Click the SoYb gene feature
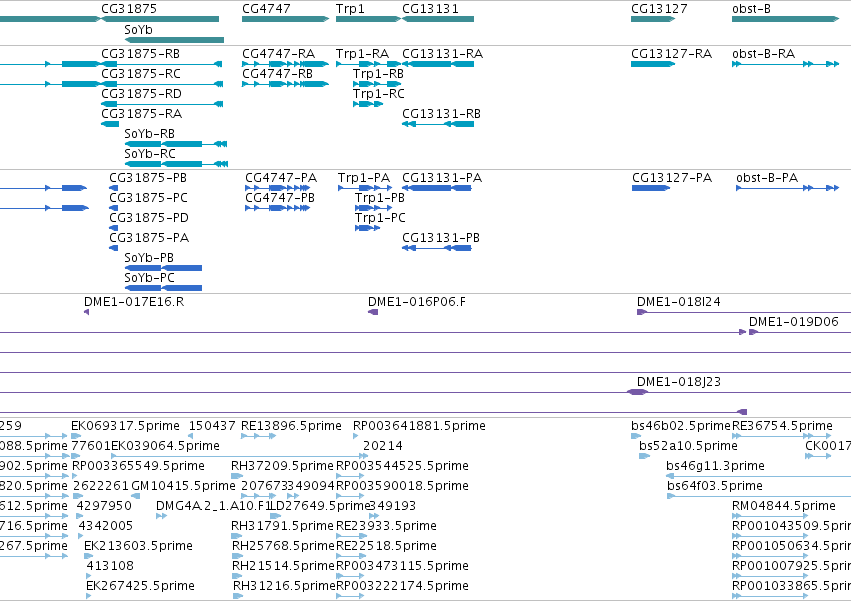 pyautogui.click(x=174, y=40)
